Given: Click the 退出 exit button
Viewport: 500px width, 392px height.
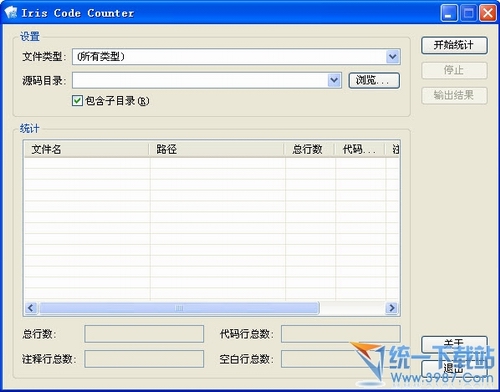Looking at the screenshot, I should [x=454, y=368].
